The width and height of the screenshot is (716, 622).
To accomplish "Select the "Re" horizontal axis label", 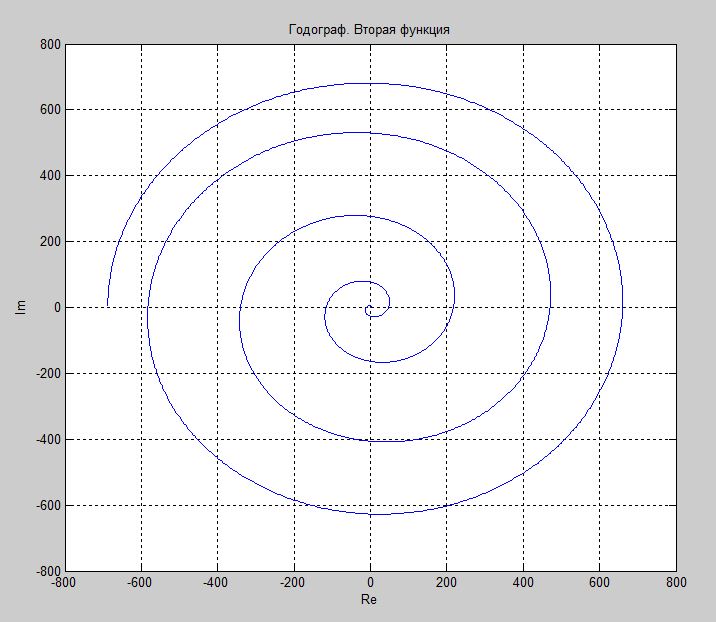I will (x=369, y=599).
